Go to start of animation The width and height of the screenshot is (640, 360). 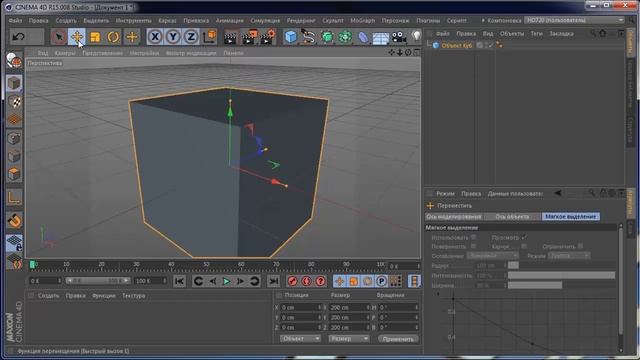[x=179, y=281]
